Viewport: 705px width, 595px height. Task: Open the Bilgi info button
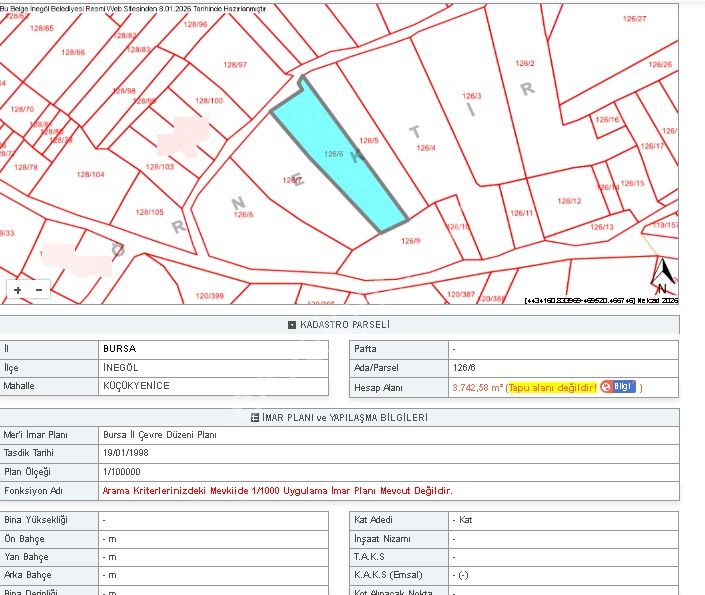pos(617,387)
